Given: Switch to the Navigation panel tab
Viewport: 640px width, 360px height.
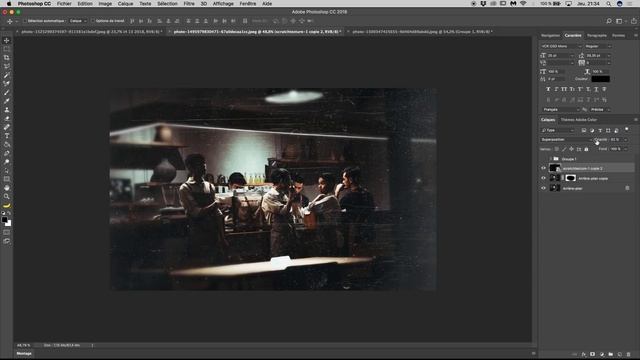Looking at the screenshot, I should [x=550, y=36].
